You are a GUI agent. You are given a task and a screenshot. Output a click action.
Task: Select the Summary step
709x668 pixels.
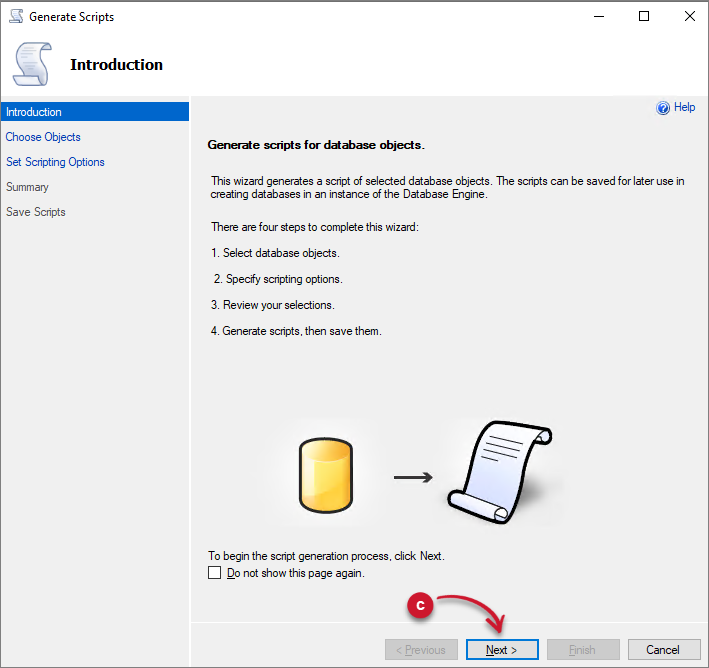(27, 187)
